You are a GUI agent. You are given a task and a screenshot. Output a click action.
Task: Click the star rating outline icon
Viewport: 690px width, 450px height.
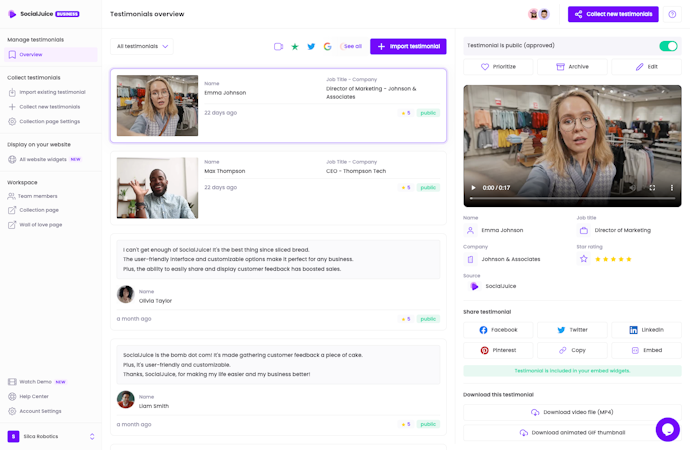coord(584,259)
